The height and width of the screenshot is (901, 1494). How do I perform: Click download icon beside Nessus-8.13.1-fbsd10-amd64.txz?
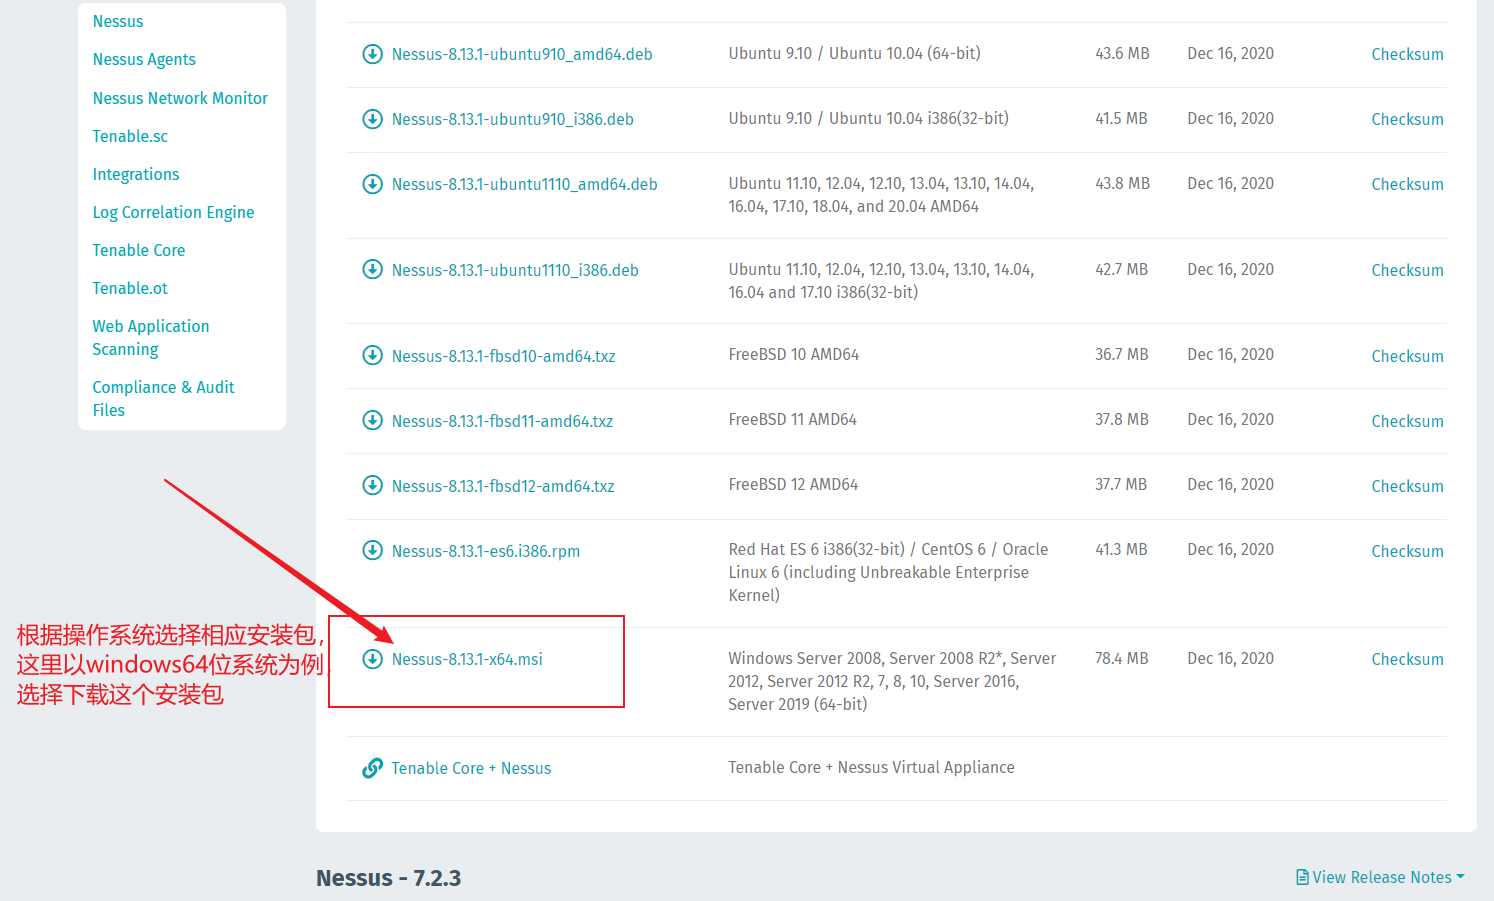[x=372, y=355]
